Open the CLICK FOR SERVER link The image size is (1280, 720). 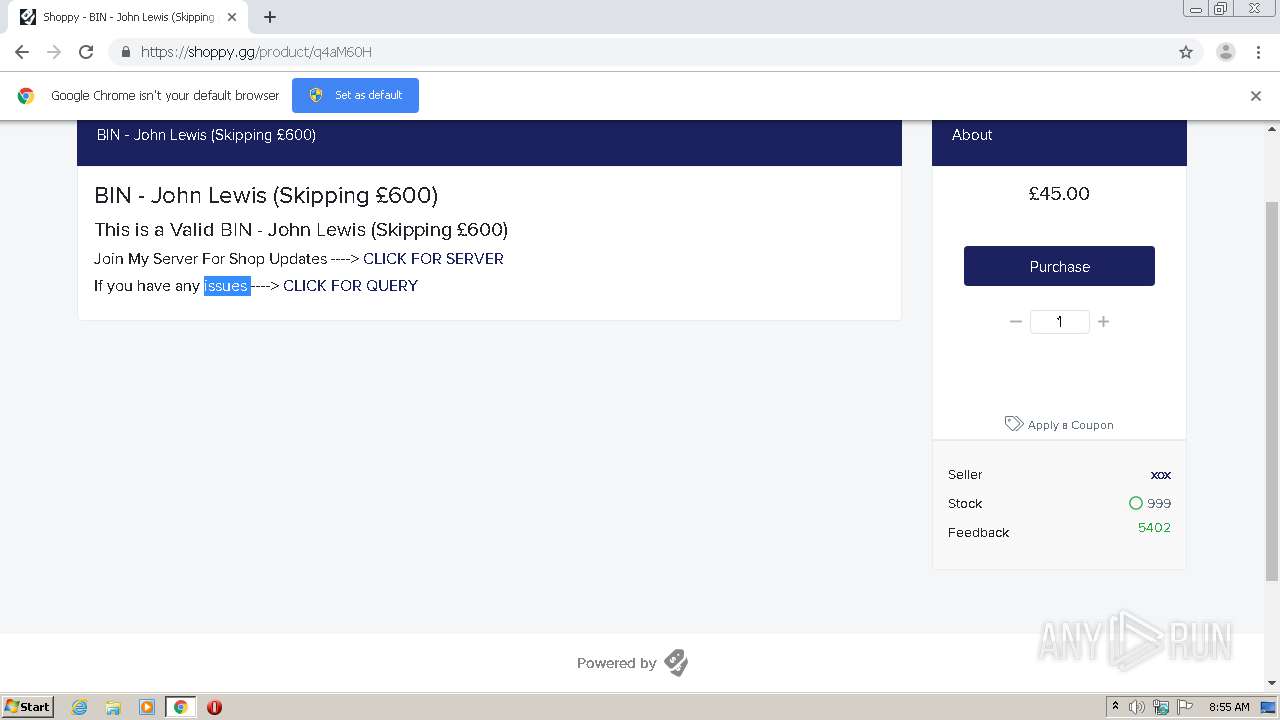[433, 259]
